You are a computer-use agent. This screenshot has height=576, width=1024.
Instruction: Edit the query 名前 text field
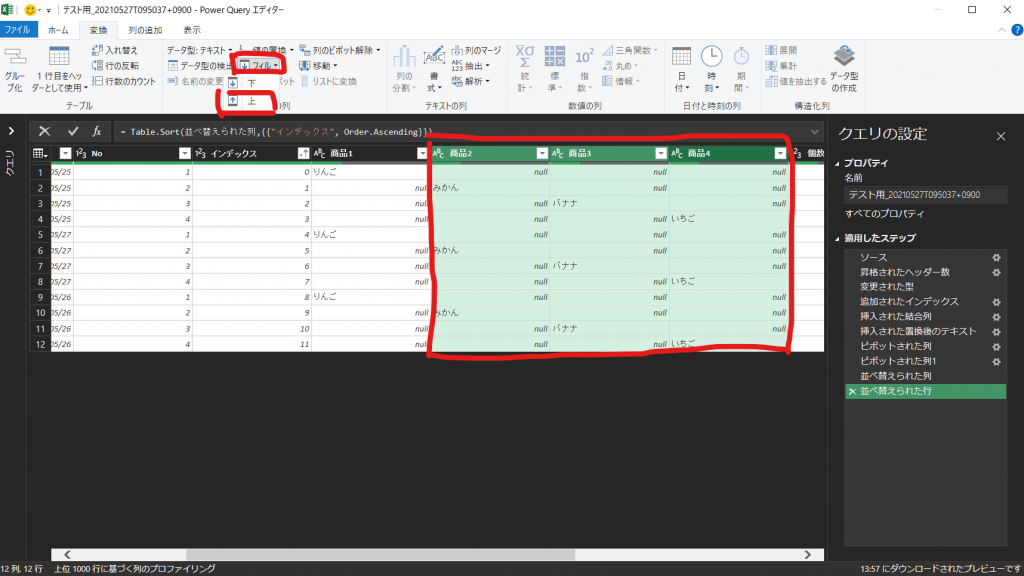(921, 196)
